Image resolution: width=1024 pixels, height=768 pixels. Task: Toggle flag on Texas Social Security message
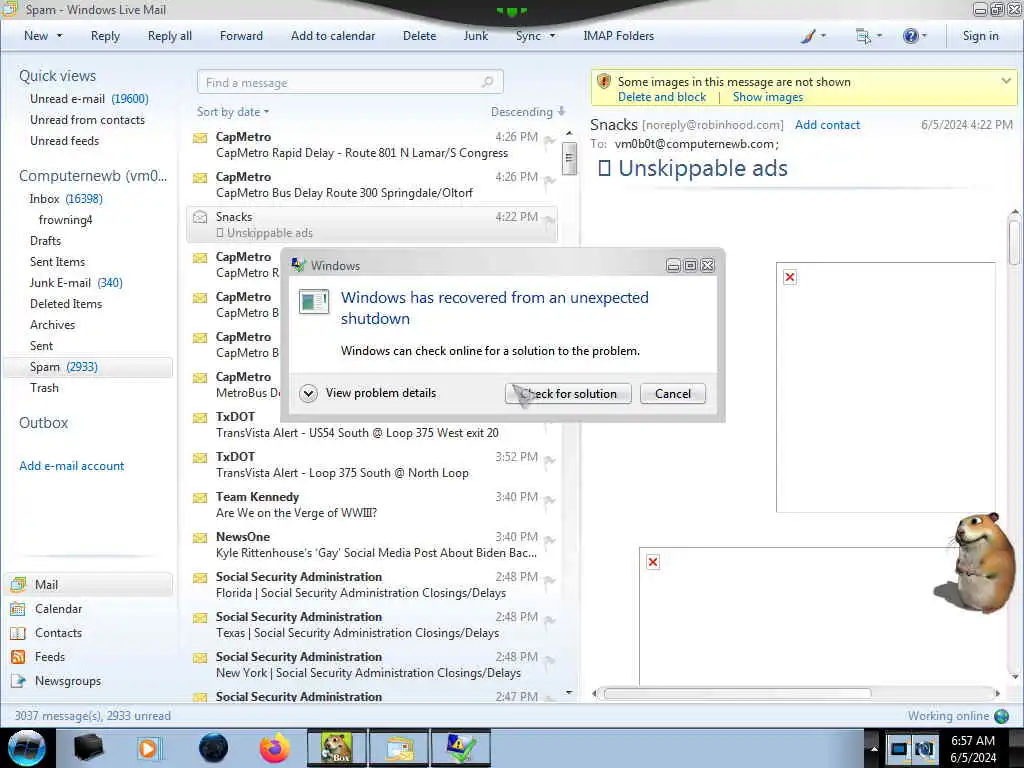[x=549, y=621]
